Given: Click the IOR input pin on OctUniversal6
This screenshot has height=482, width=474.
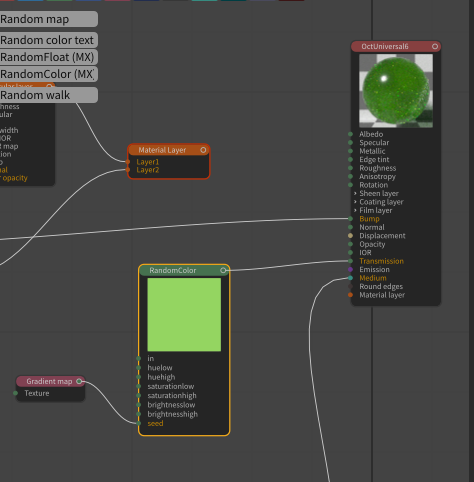Looking at the screenshot, I should pyautogui.click(x=350, y=253).
